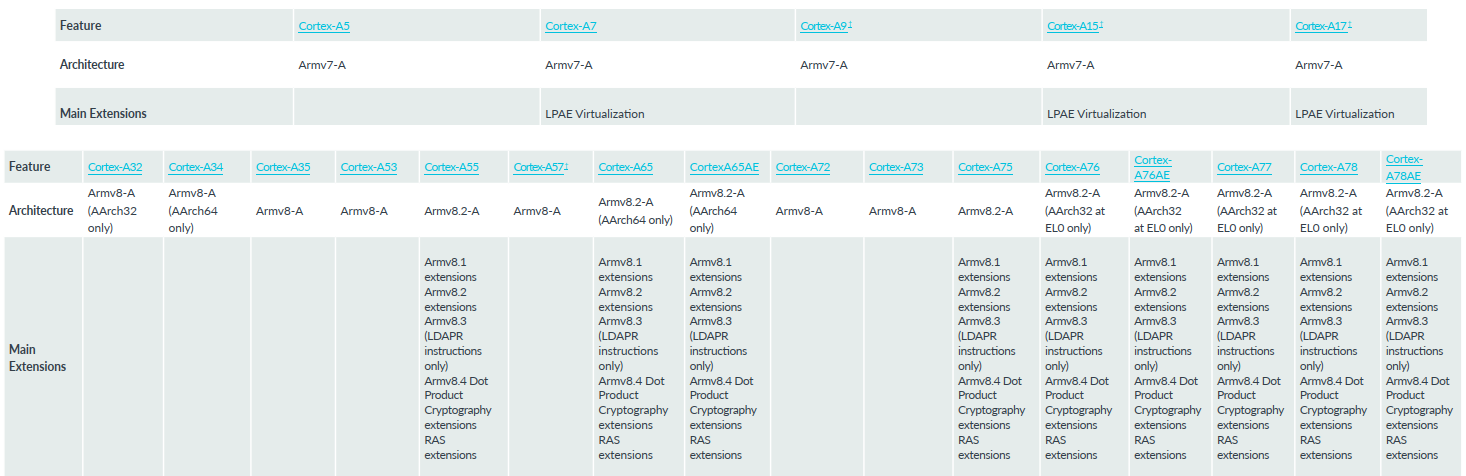1466x476 pixels.
Task: Click the Cortex-A76AE header link
Action: (1153, 167)
